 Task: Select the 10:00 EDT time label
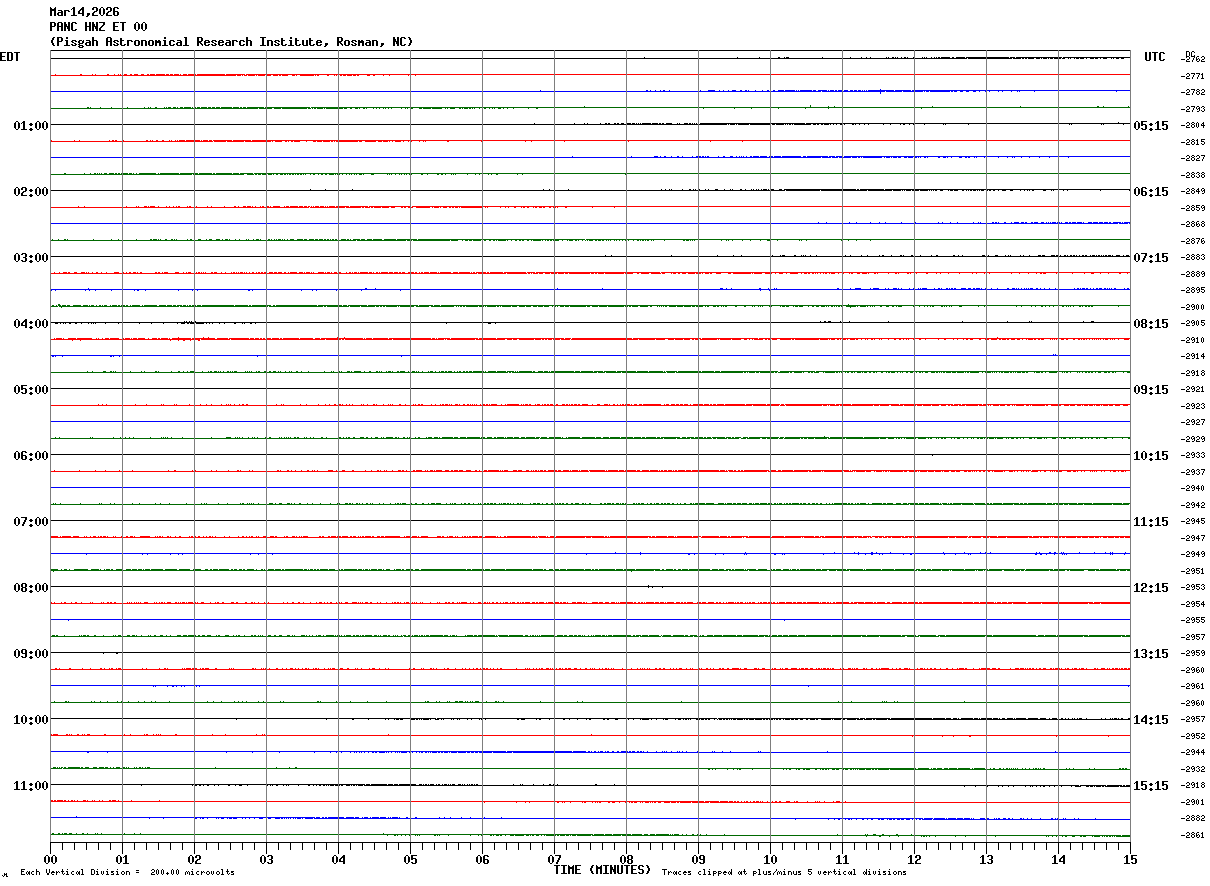[x=31, y=720]
